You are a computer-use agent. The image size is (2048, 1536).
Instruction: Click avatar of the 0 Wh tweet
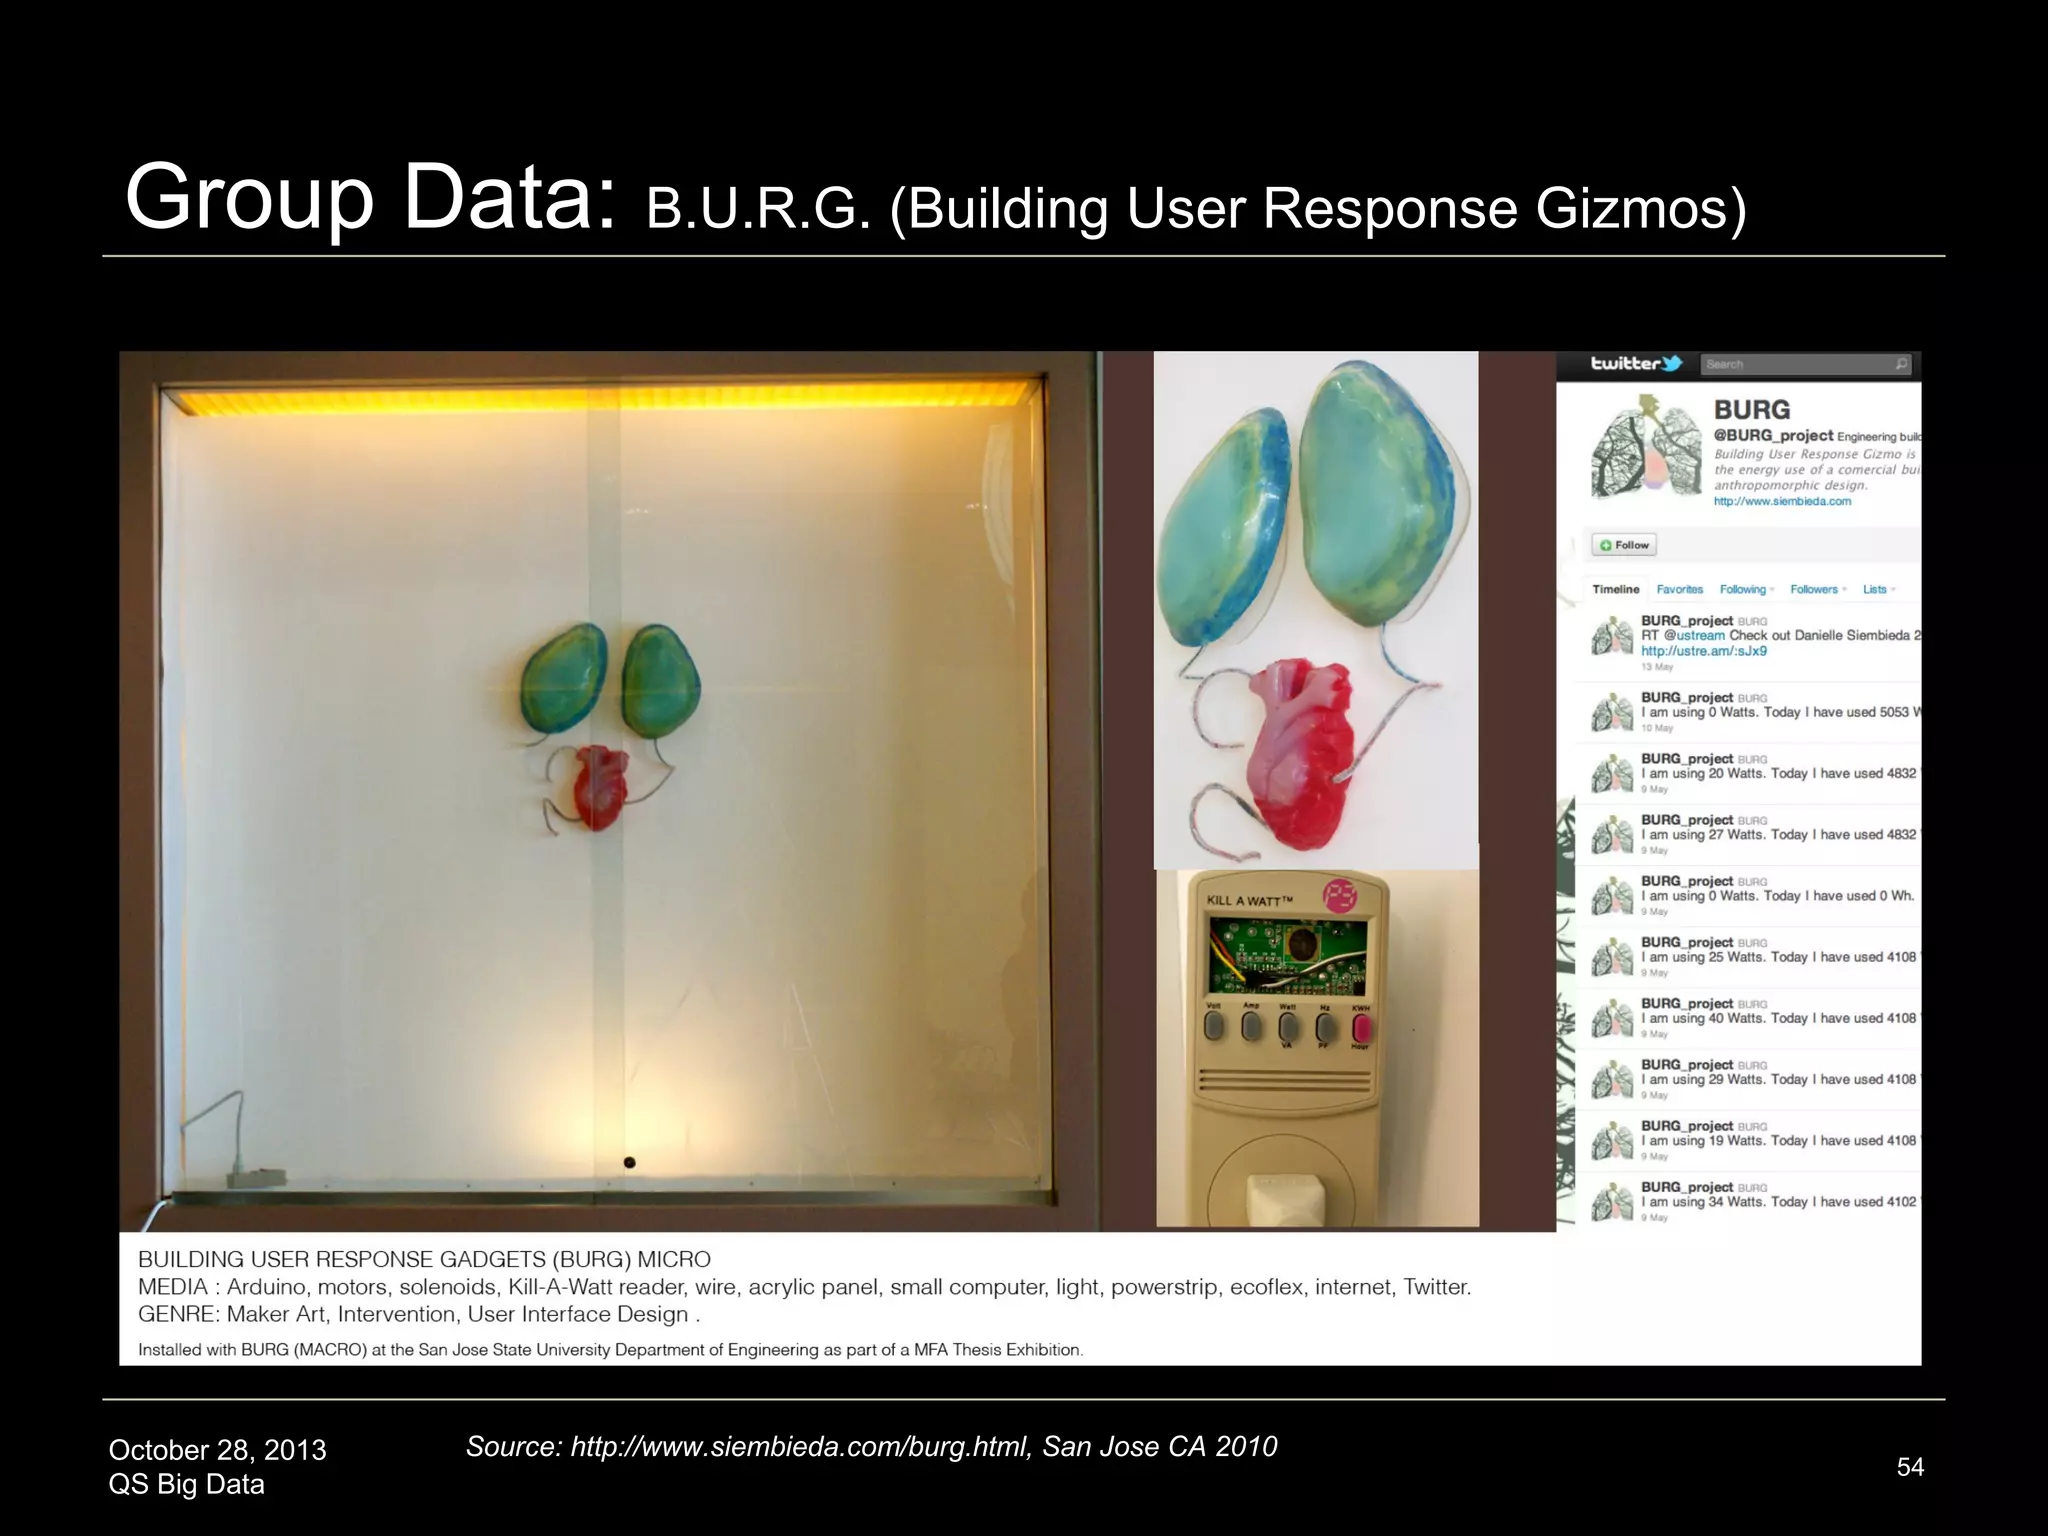tap(1612, 897)
